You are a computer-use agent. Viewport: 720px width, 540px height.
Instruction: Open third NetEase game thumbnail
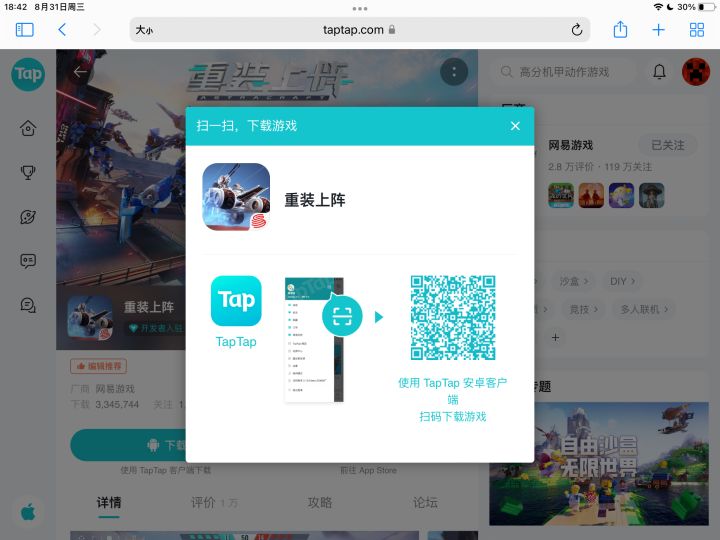click(621, 195)
